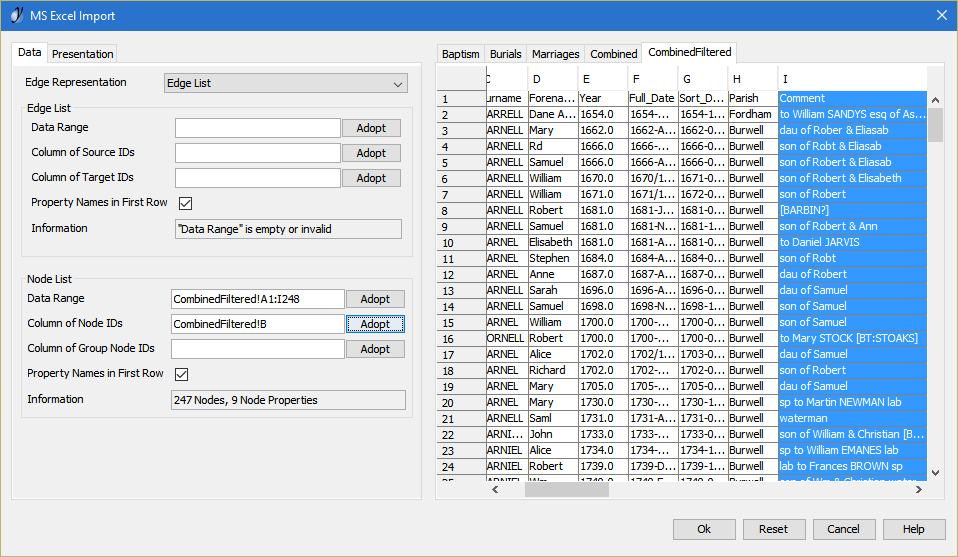This screenshot has height=557, width=958.
Task: Click the horizontal scrollbar left arrow in spreadsheet
Action: pyautogui.click(x=494, y=489)
